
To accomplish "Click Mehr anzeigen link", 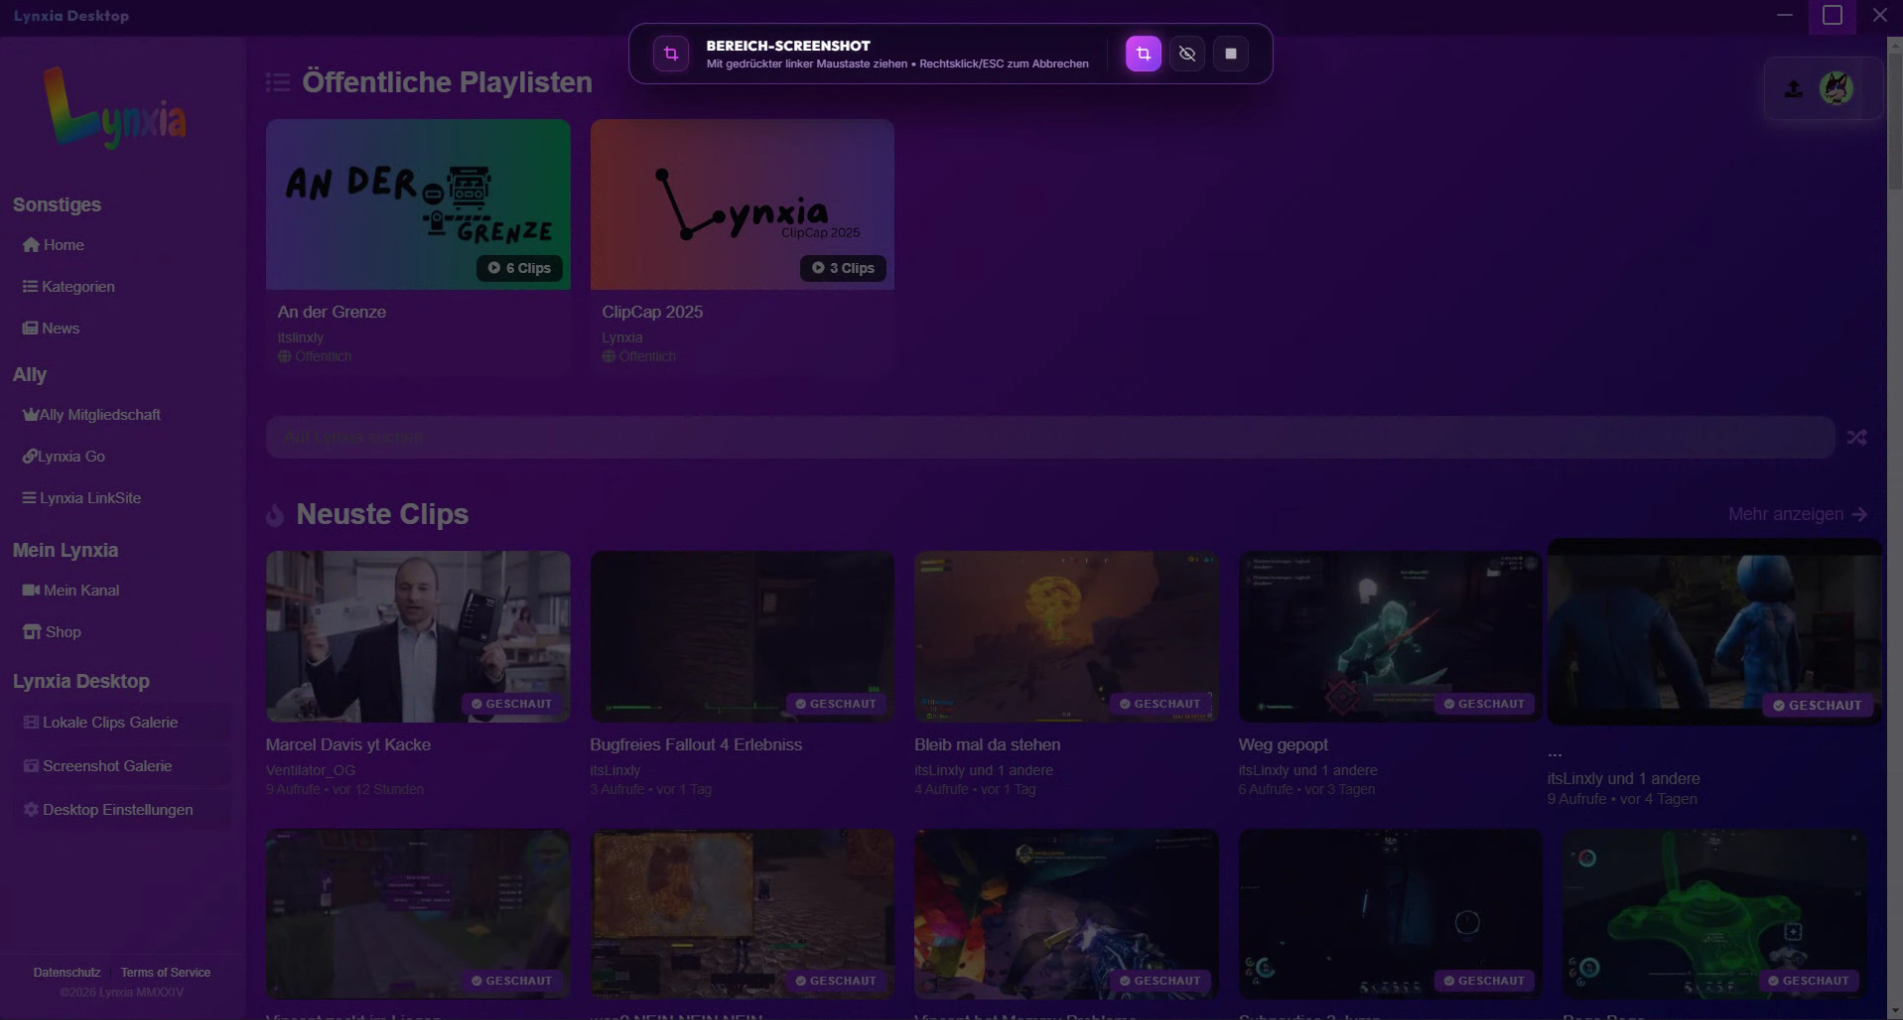I will point(1798,514).
